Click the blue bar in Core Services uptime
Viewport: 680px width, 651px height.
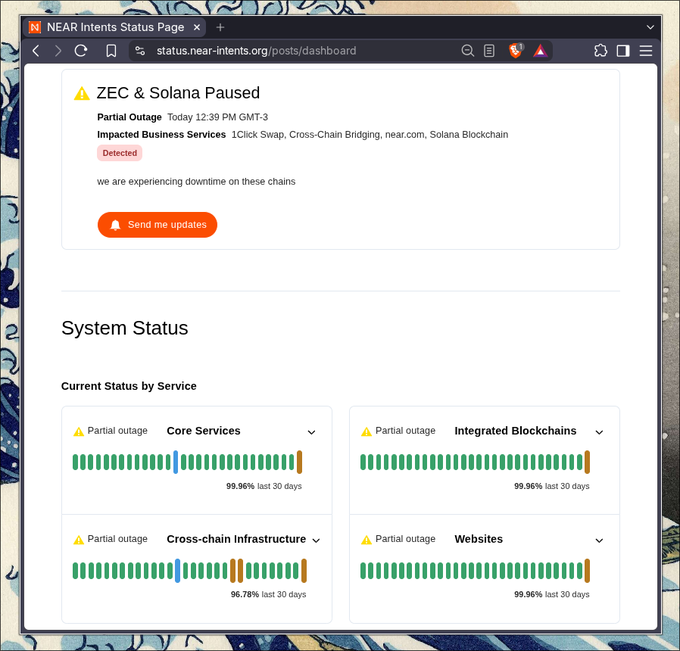176,462
